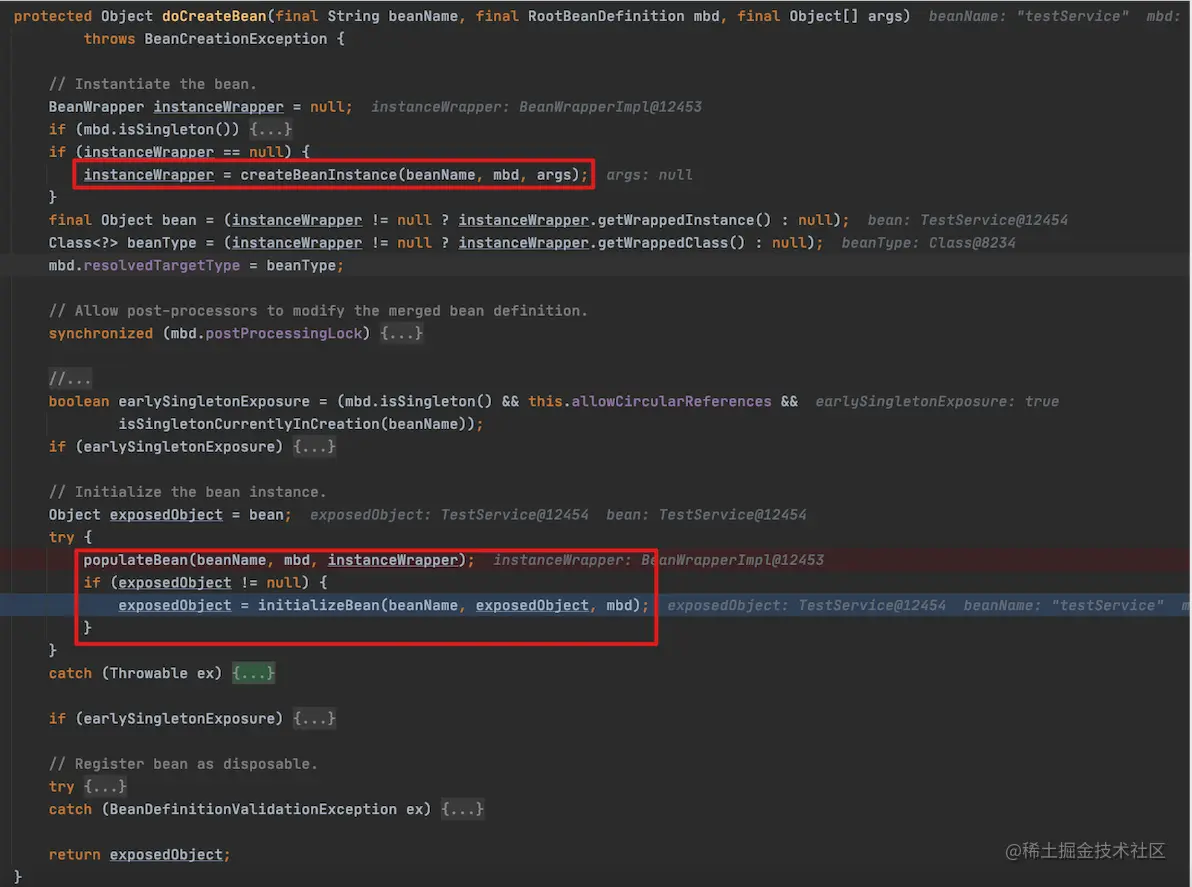Click the 'if (exposedObject != null)' condition

[197, 582]
